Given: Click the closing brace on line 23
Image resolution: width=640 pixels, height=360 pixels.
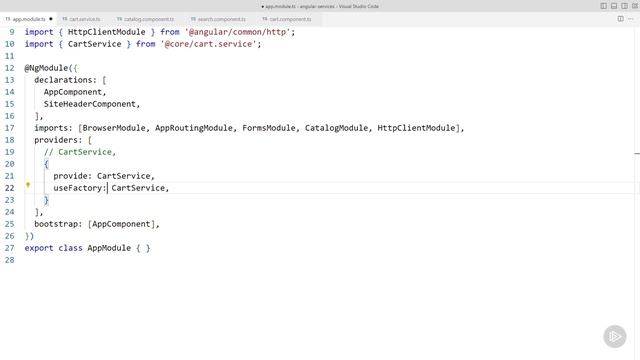Looking at the screenshot, I should 46,200.
